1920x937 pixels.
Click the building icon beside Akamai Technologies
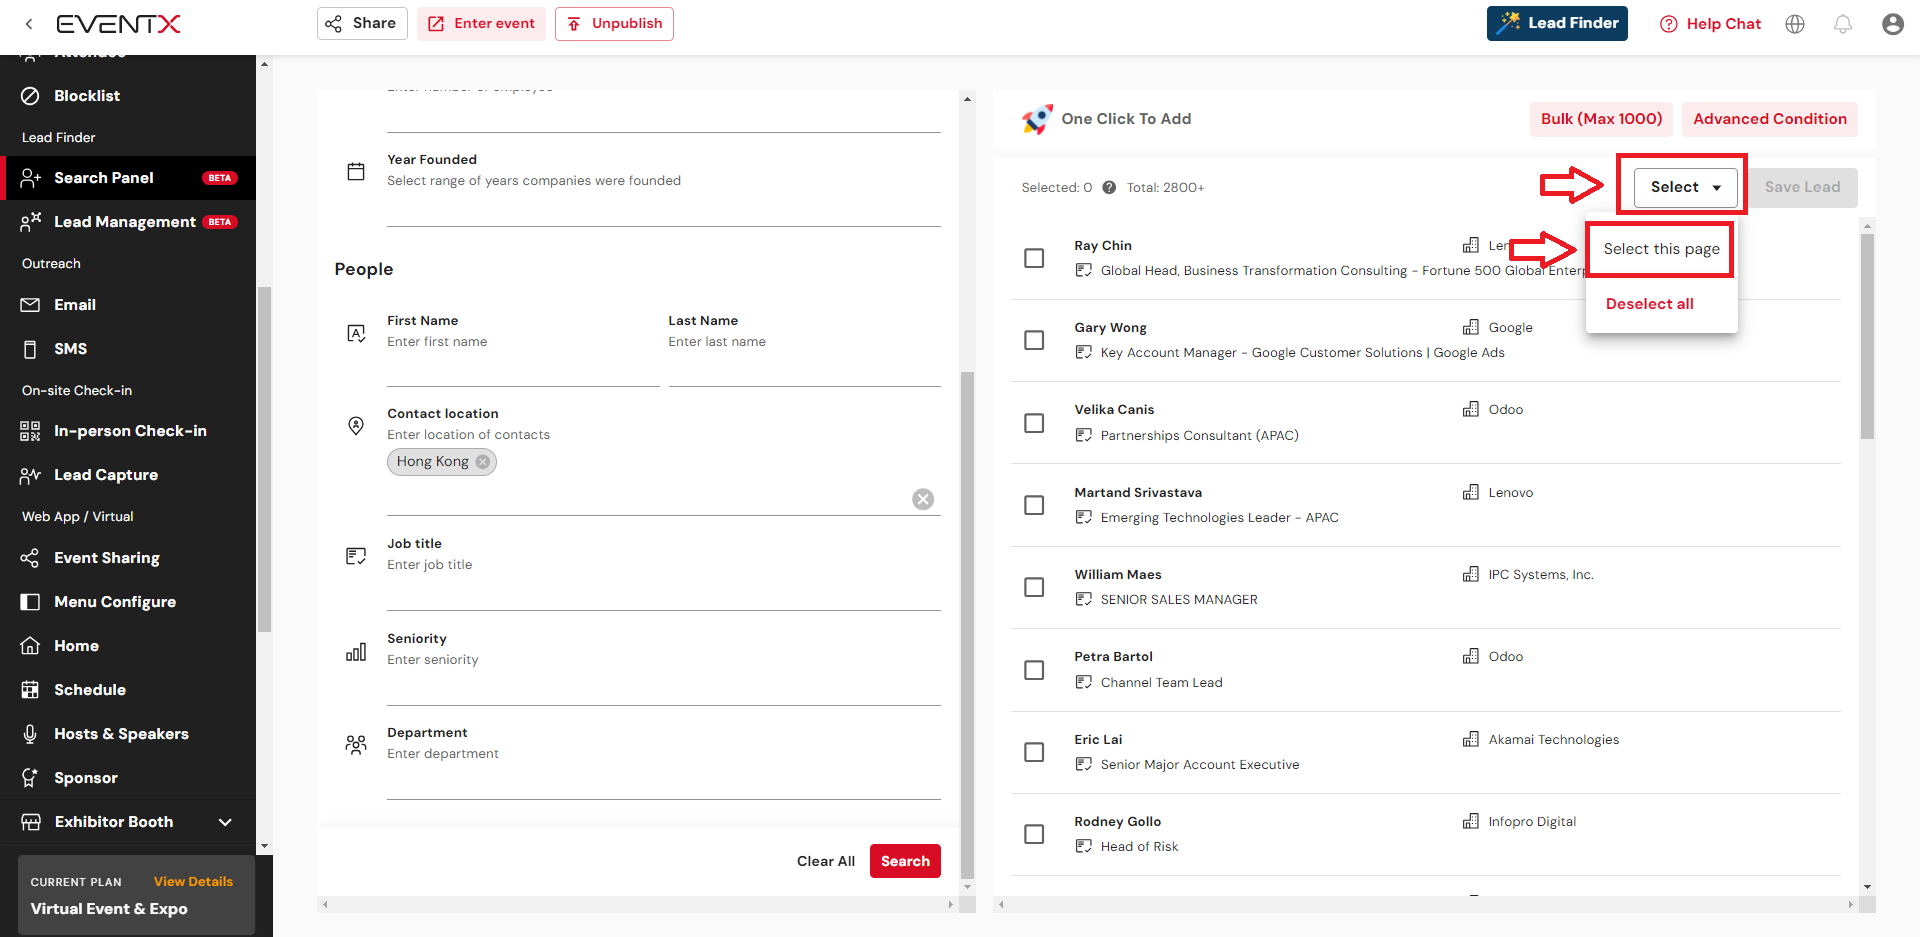[1470, 739]
